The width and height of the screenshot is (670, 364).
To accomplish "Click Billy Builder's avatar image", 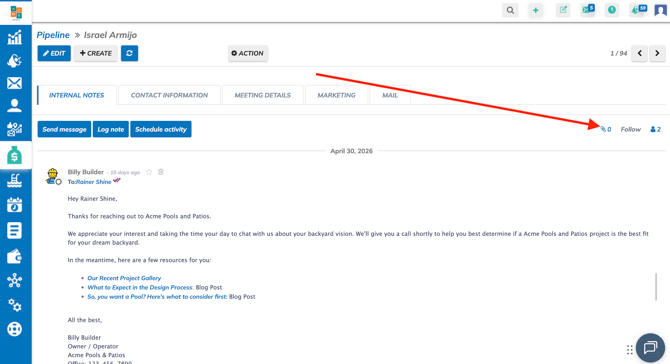I will coord(53,176).
